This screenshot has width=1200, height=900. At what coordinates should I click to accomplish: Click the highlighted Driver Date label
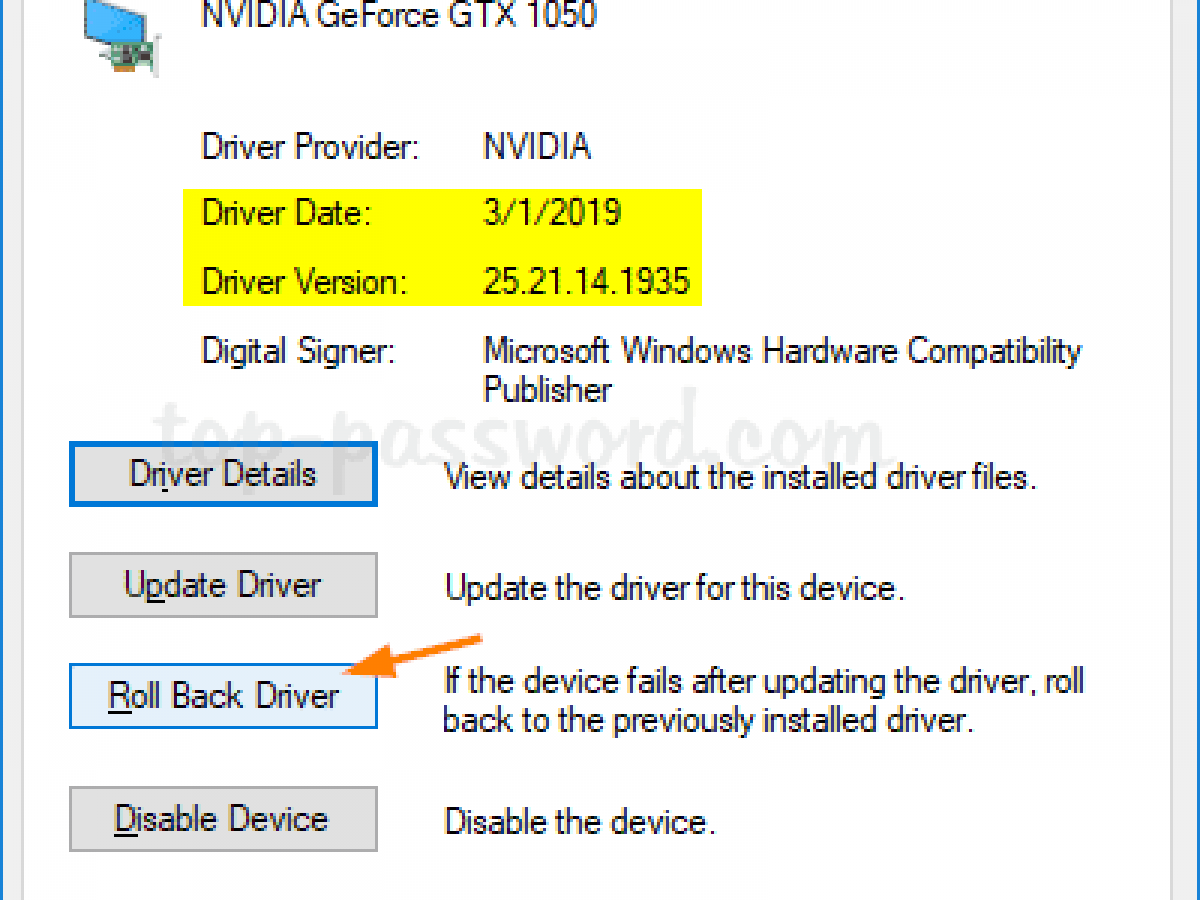click(x=286, y=213)
